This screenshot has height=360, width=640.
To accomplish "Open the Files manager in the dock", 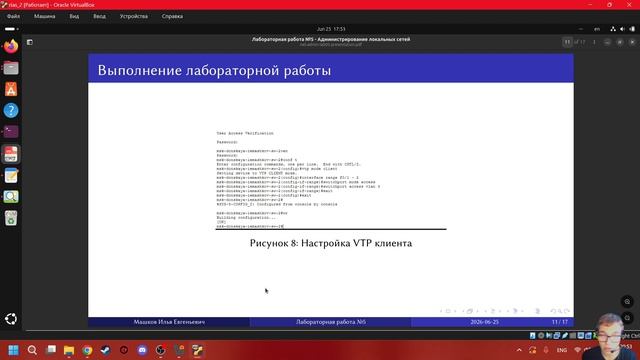I will point(11,68).
